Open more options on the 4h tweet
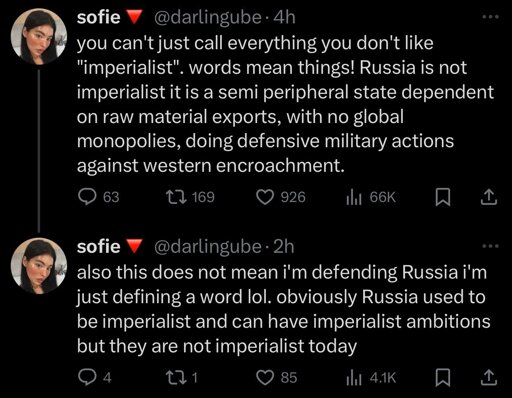512x398 pixels. pyautogui.click(x=491, y=16)
